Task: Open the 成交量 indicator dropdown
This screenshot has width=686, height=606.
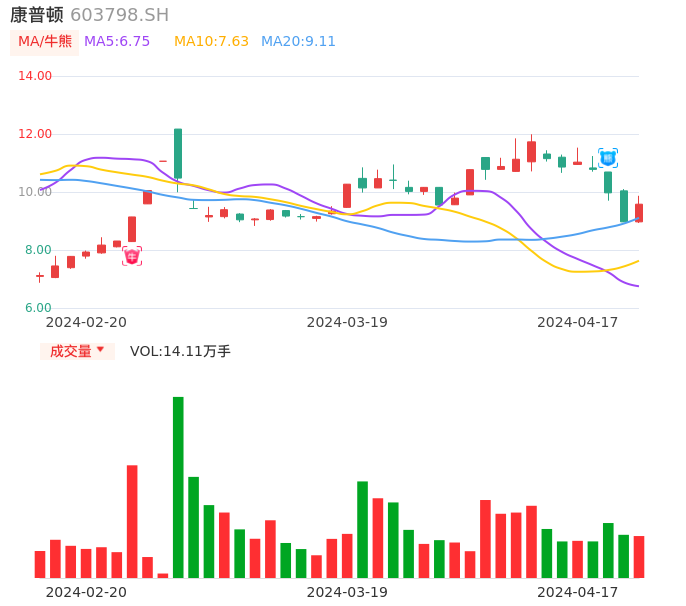Action: pyautogui.click(x=71, y=351)
